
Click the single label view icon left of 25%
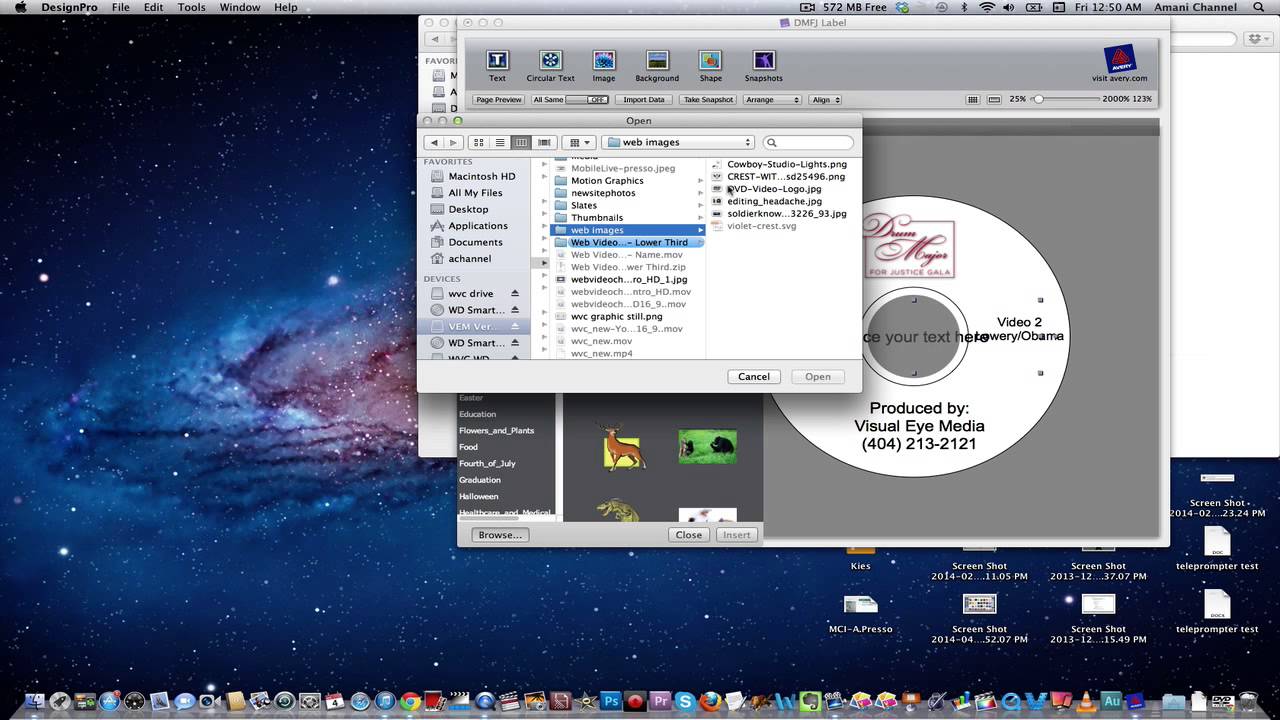pos(994,100)
